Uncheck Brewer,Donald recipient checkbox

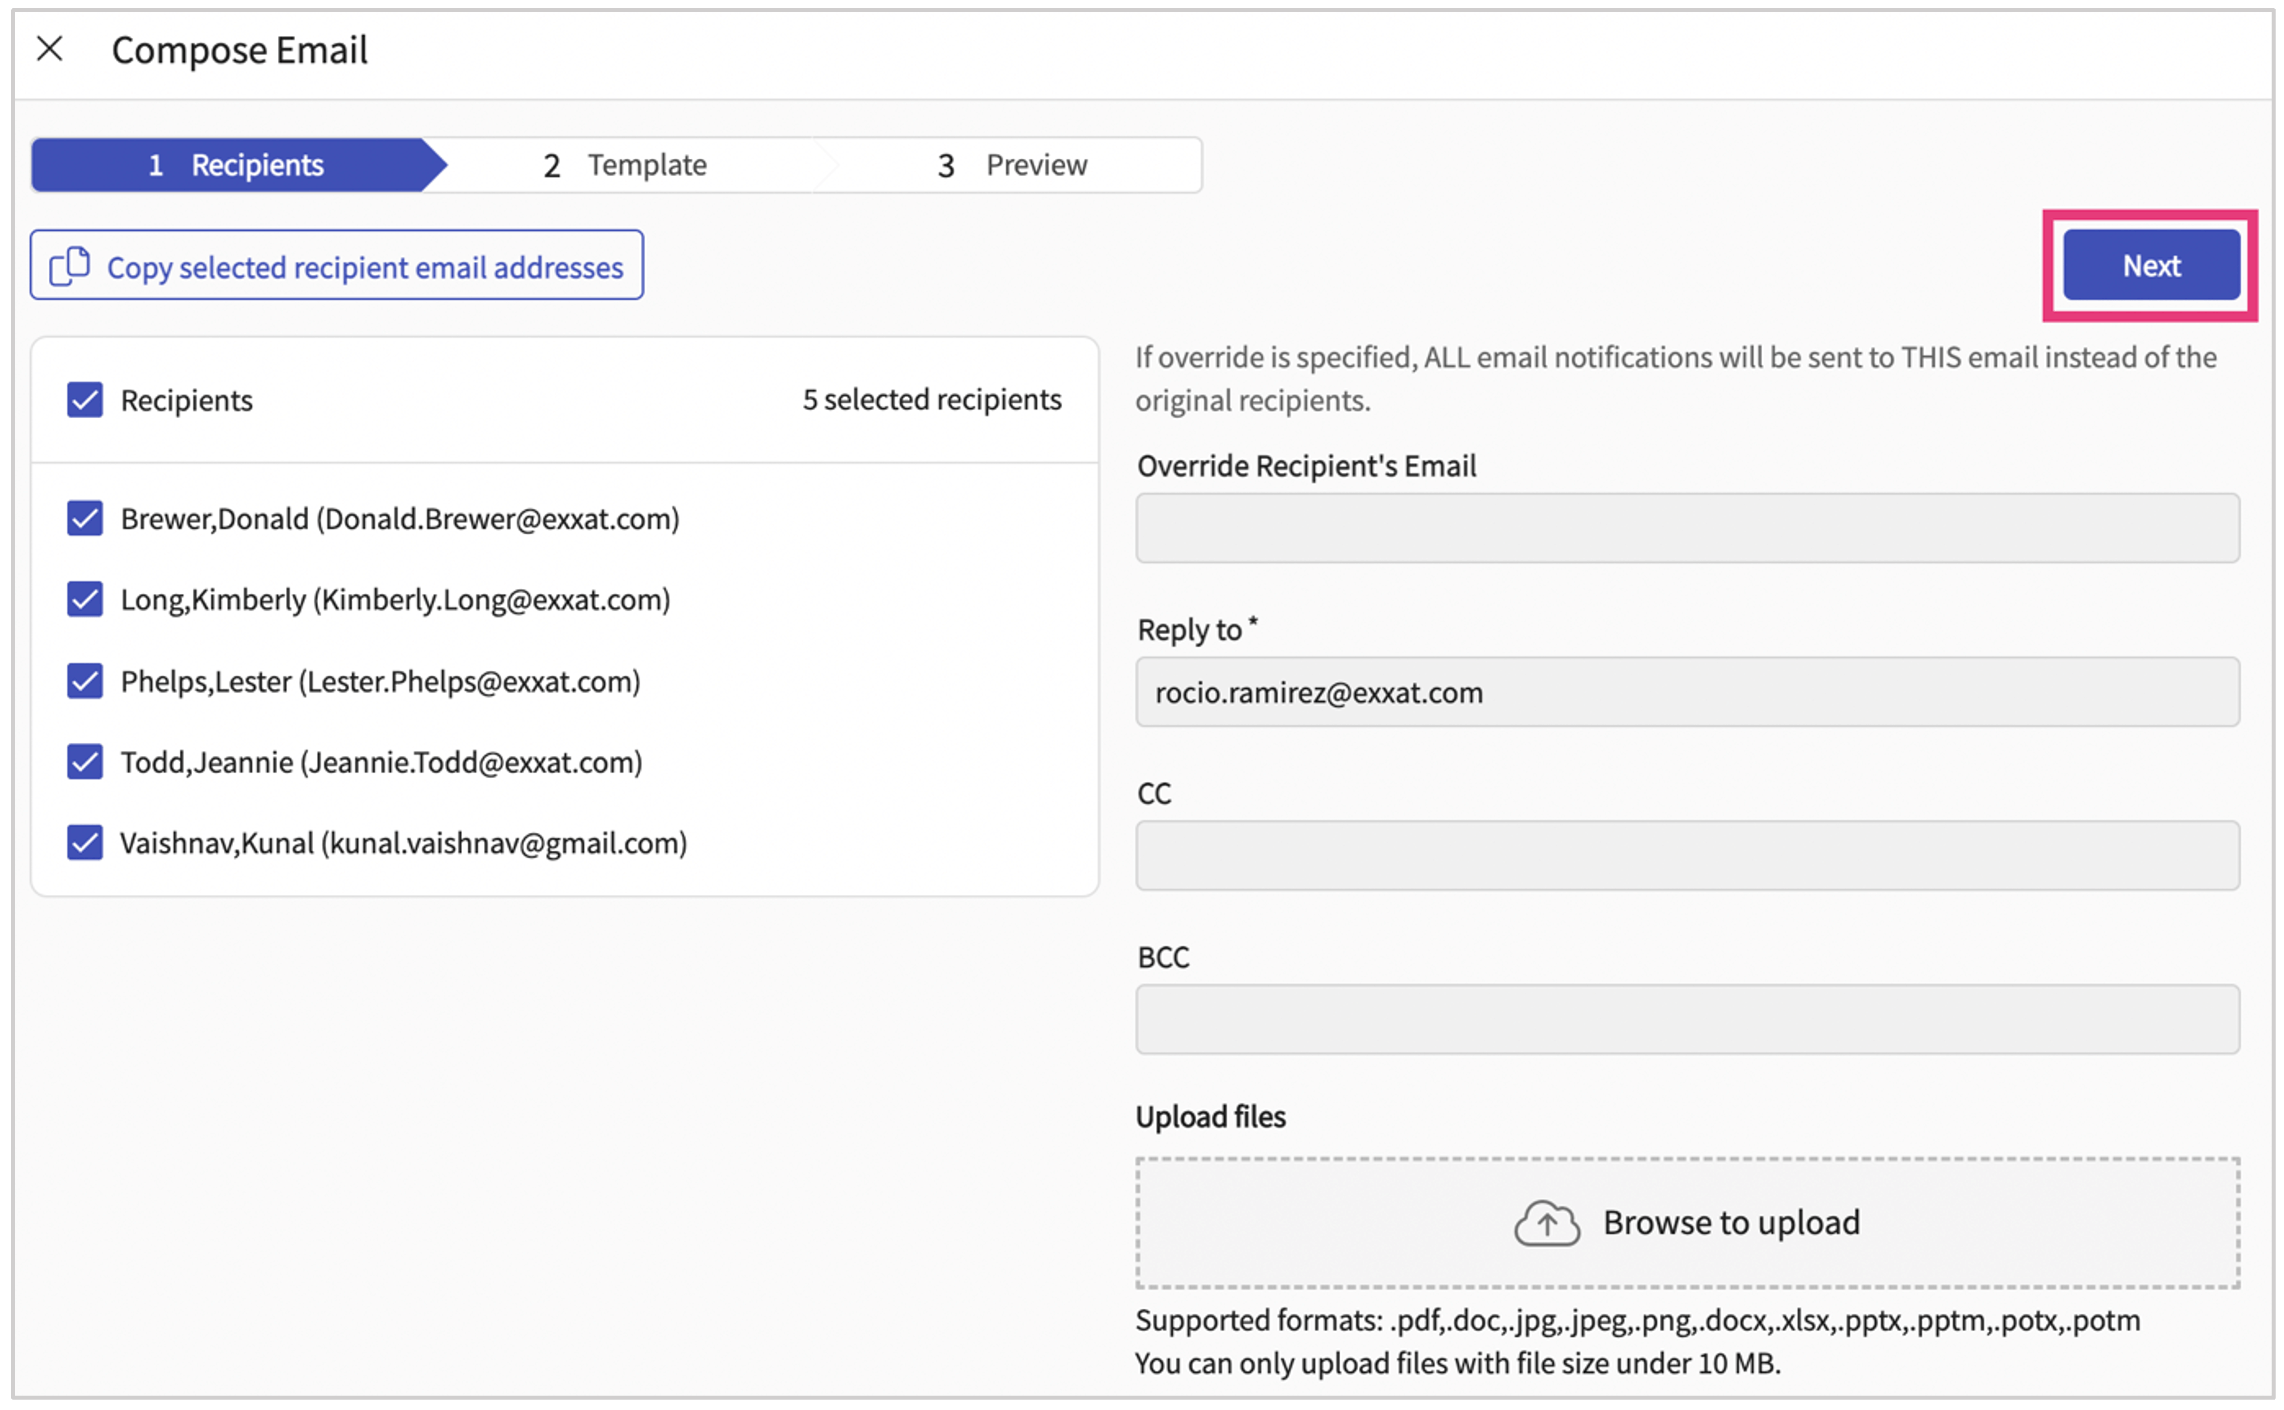[85, 519]
